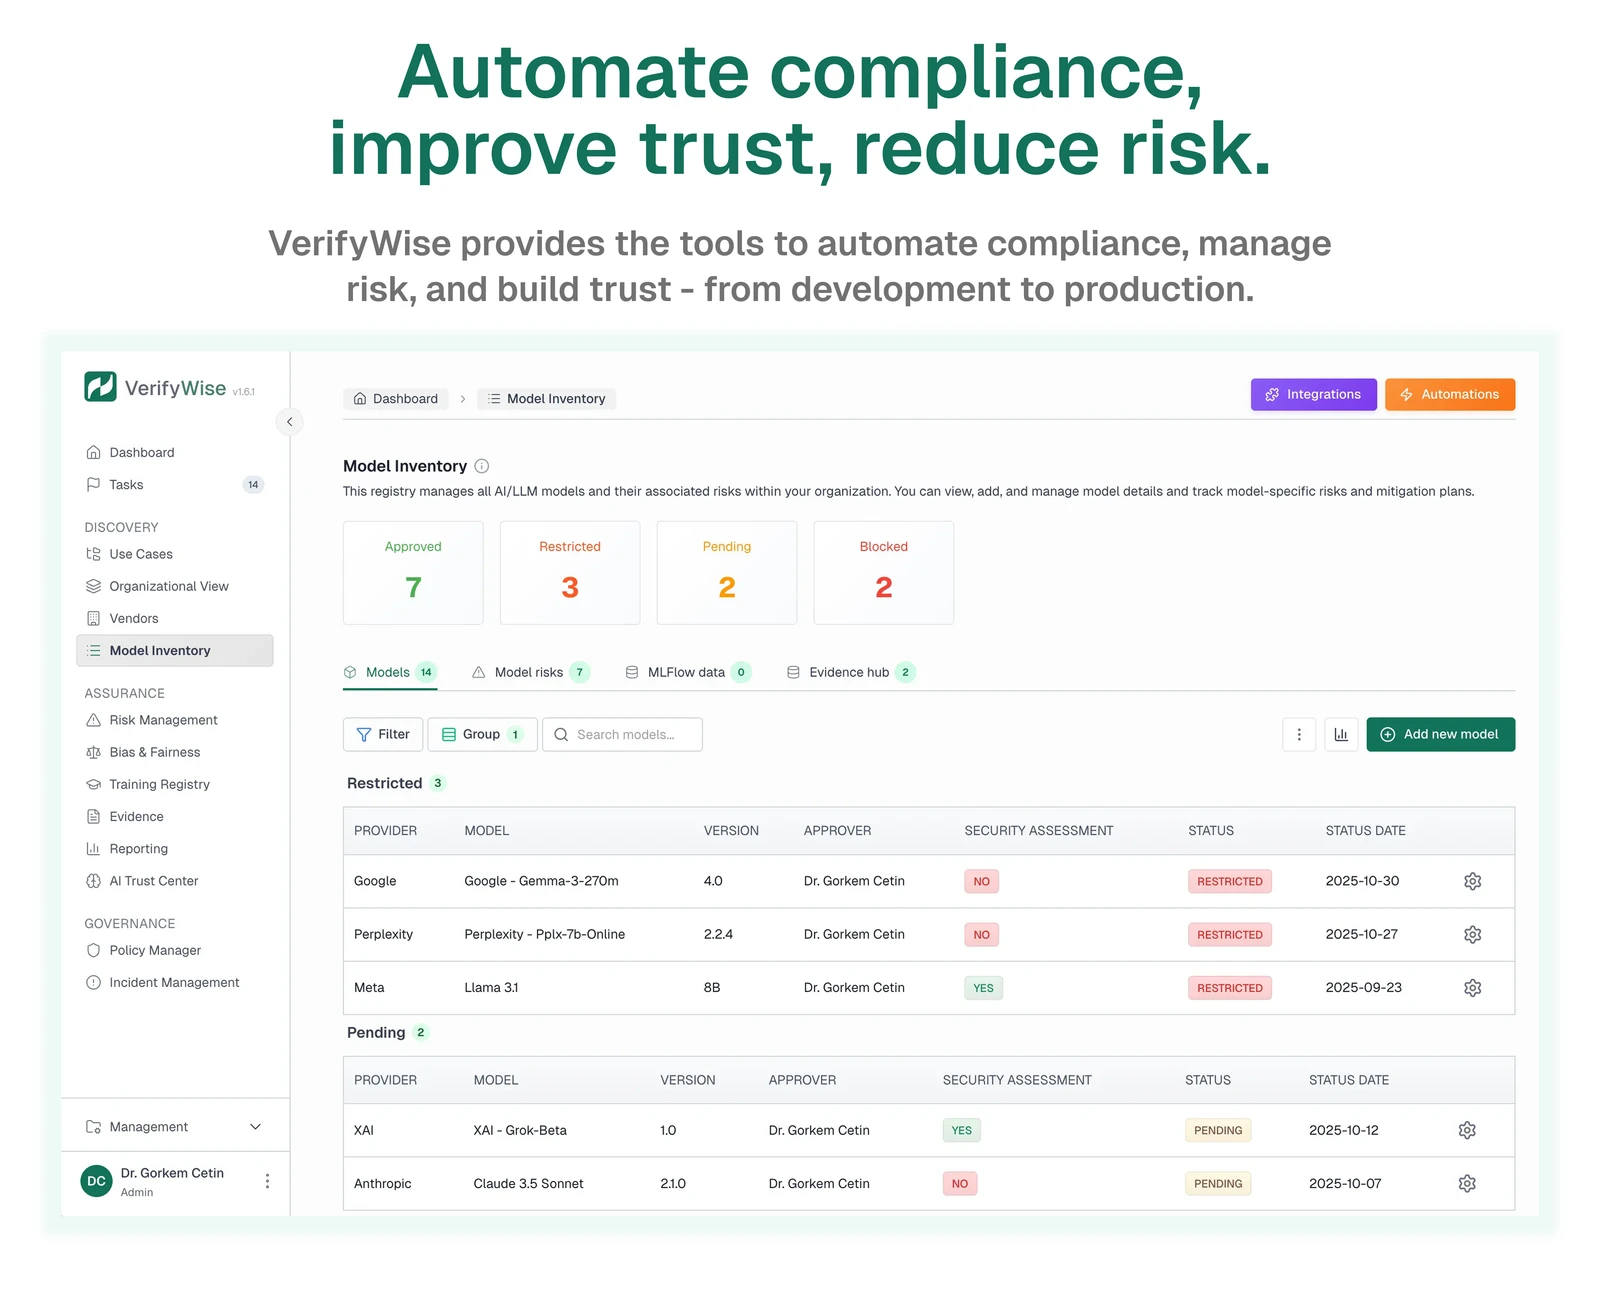Image resolution: width=1600 pixels, height=1292 pixels.
Task: Open Bias & Fairness in the sidebar
Action: coord(175,752)
